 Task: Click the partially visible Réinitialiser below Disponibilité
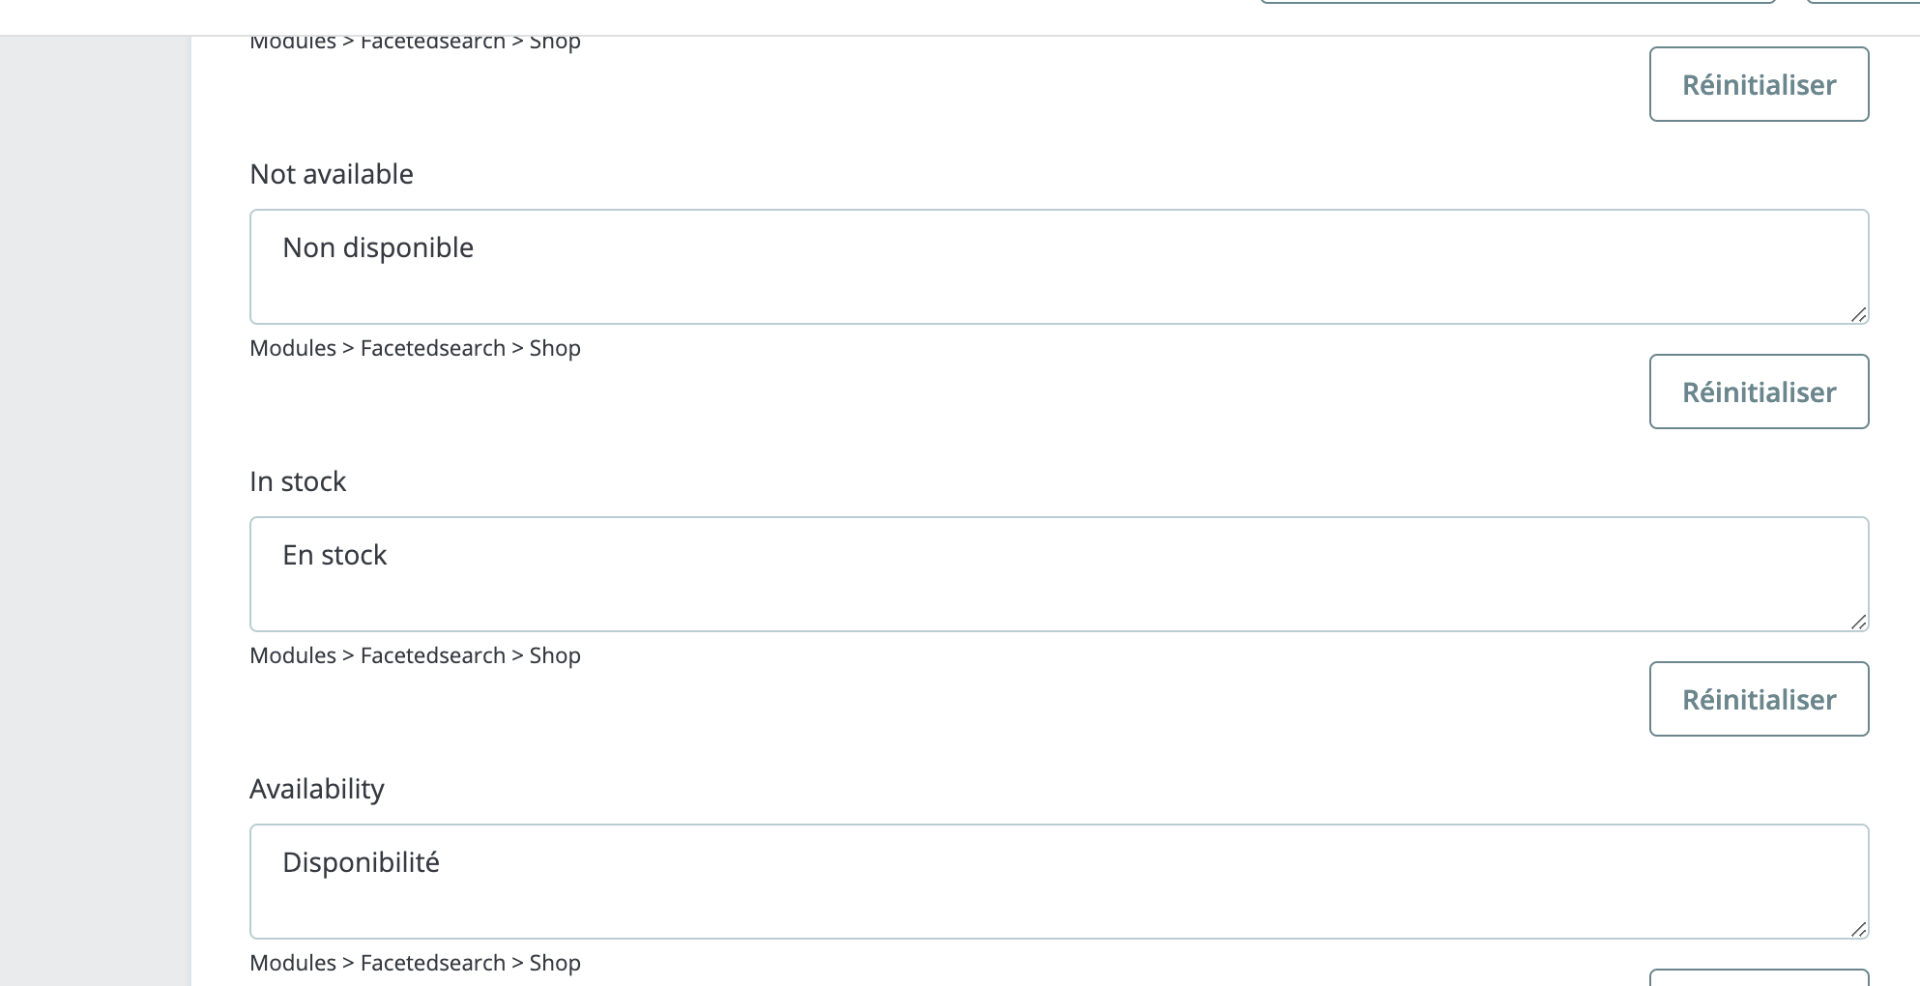[x=1758, y=978]
